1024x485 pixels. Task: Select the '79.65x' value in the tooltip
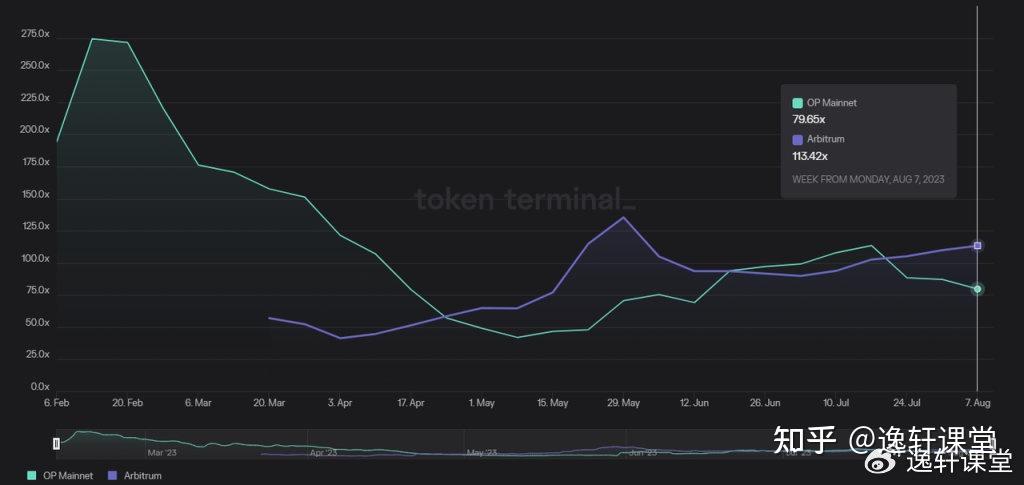coord(808,119)
